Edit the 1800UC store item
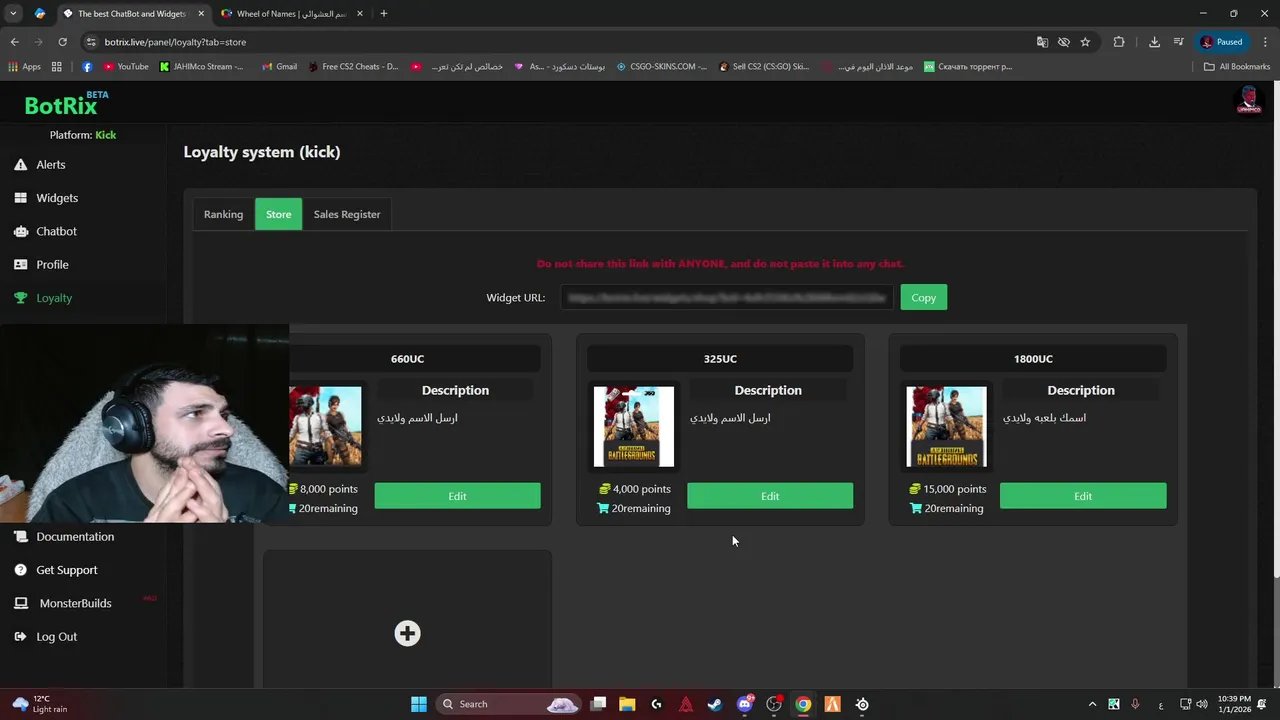The image size is (1280, 720). [x=1083, y=496]
